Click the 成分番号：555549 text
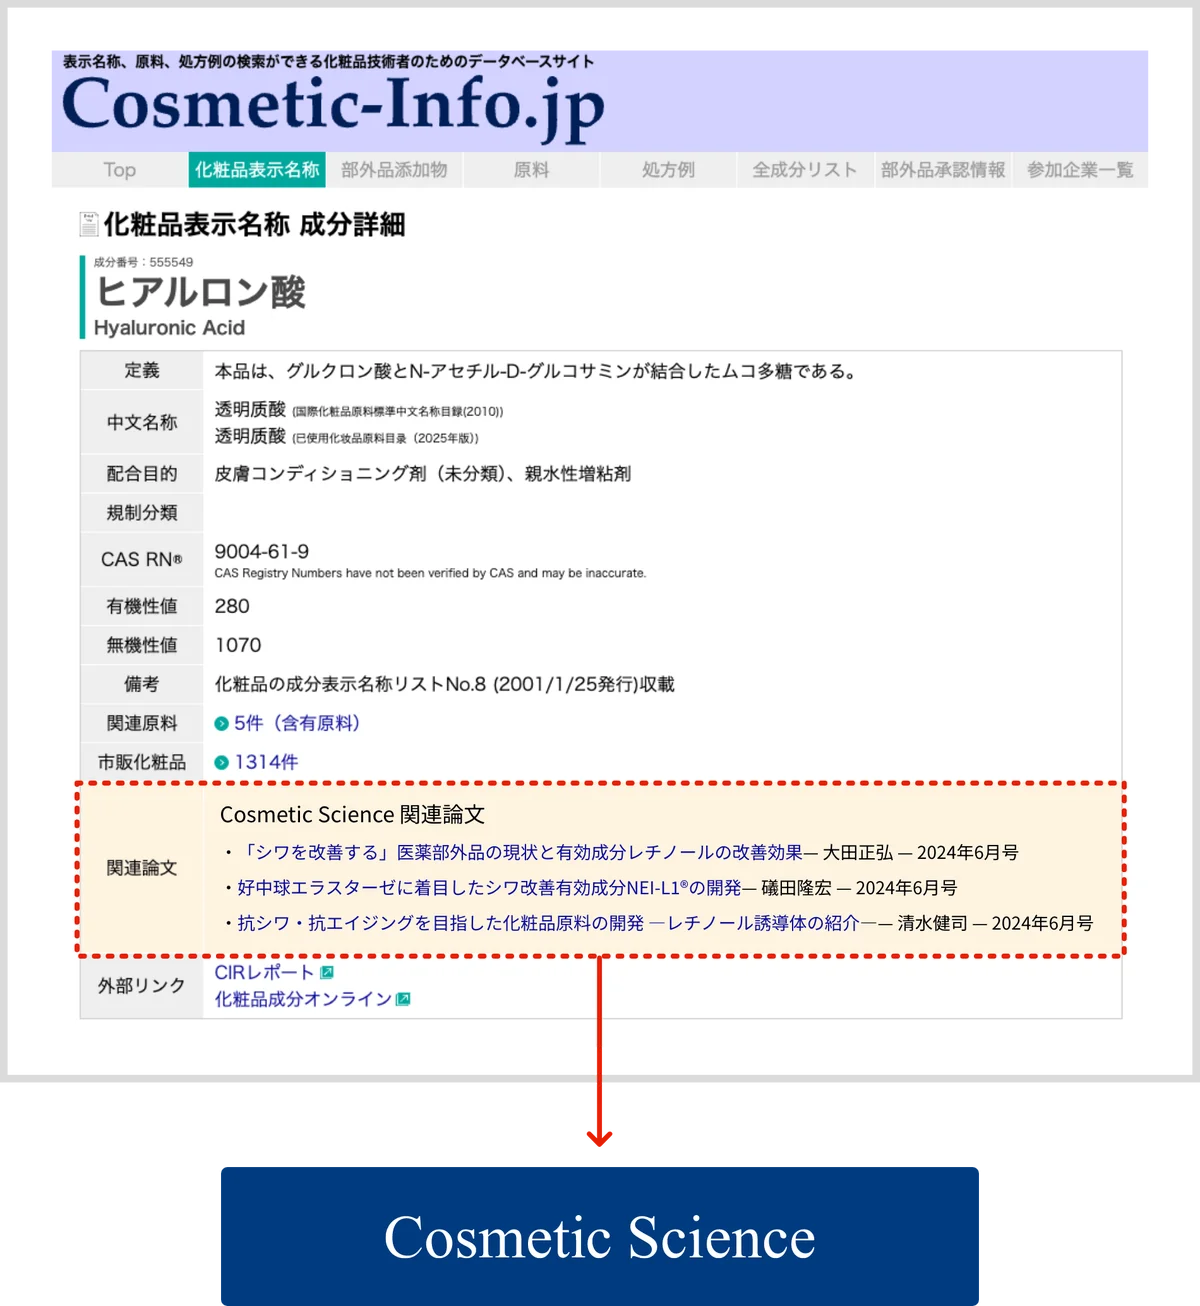 (143, 262)
